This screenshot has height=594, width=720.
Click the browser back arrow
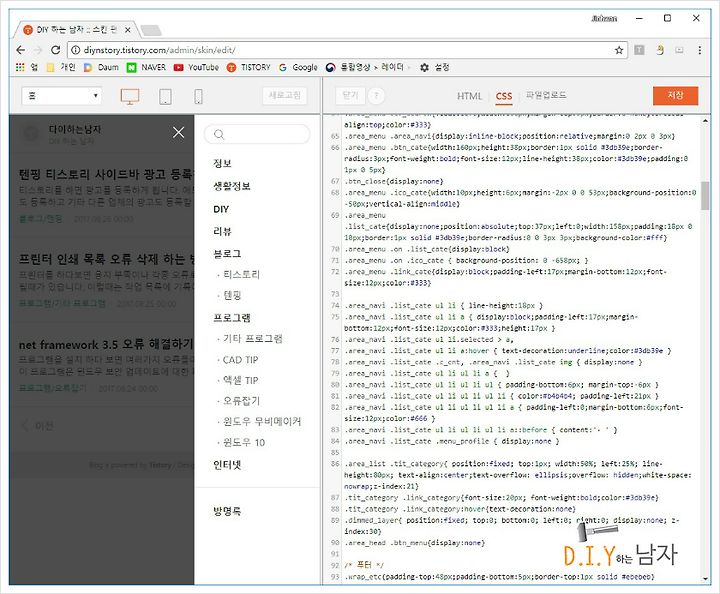[20, 50]
